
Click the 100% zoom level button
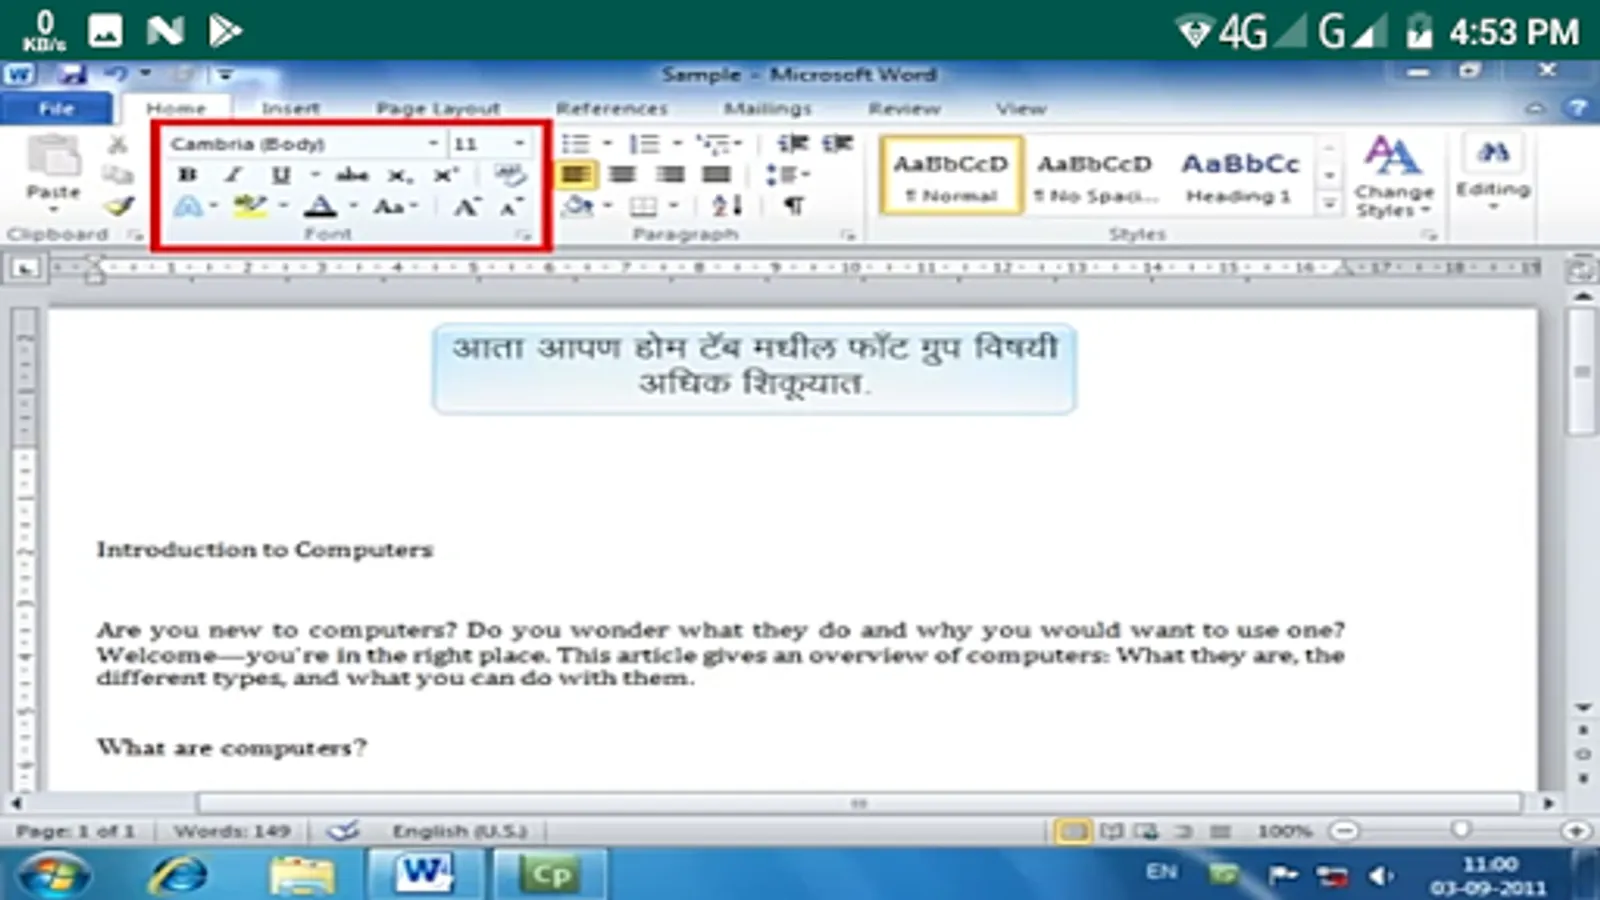[1285, 831]
